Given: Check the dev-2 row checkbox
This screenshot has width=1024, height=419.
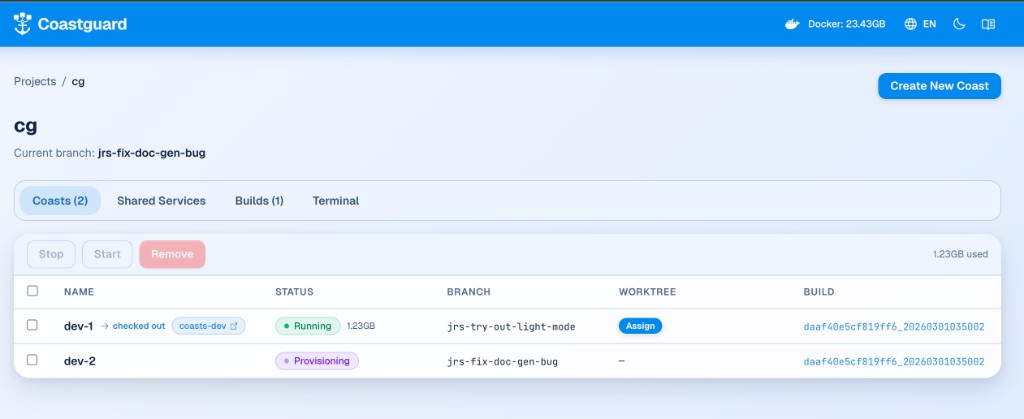Looking at the screenshot, I should [x=33, y=361].
